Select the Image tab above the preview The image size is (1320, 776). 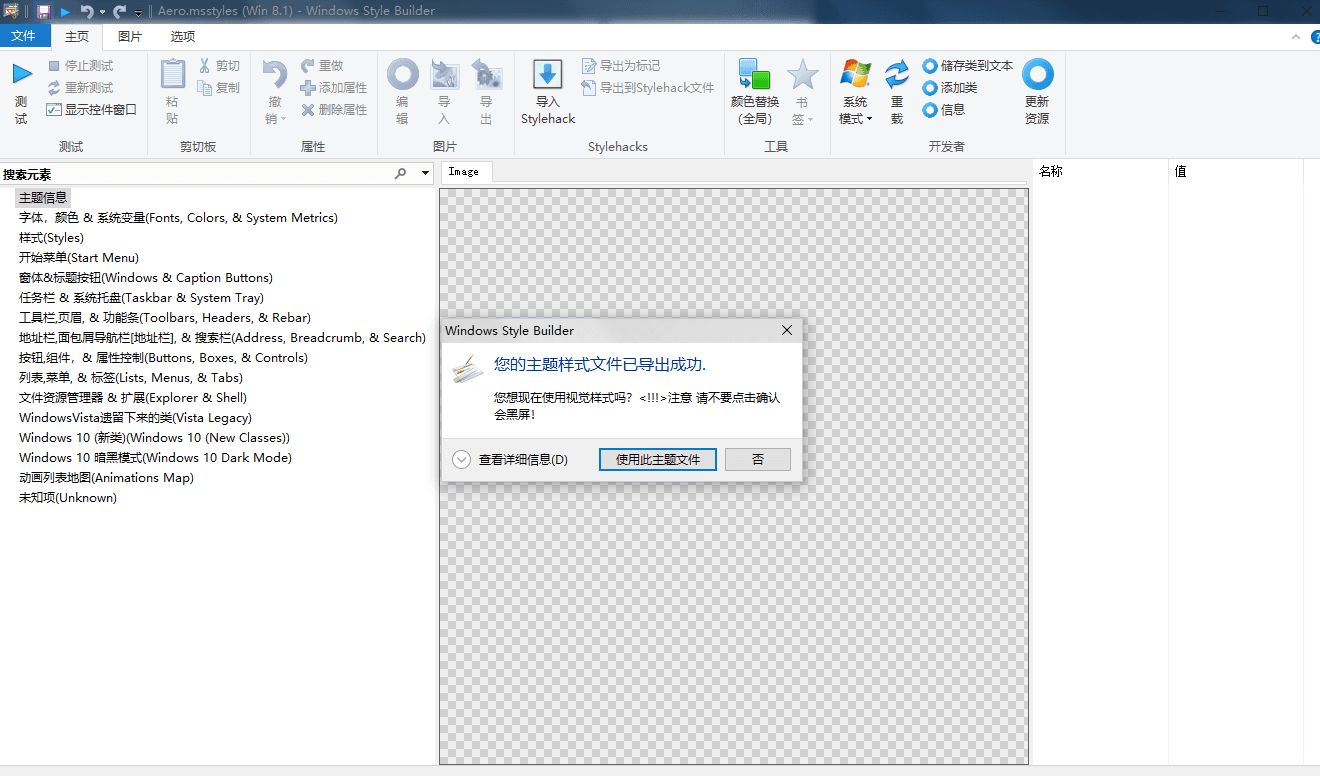tap(464, 172)
